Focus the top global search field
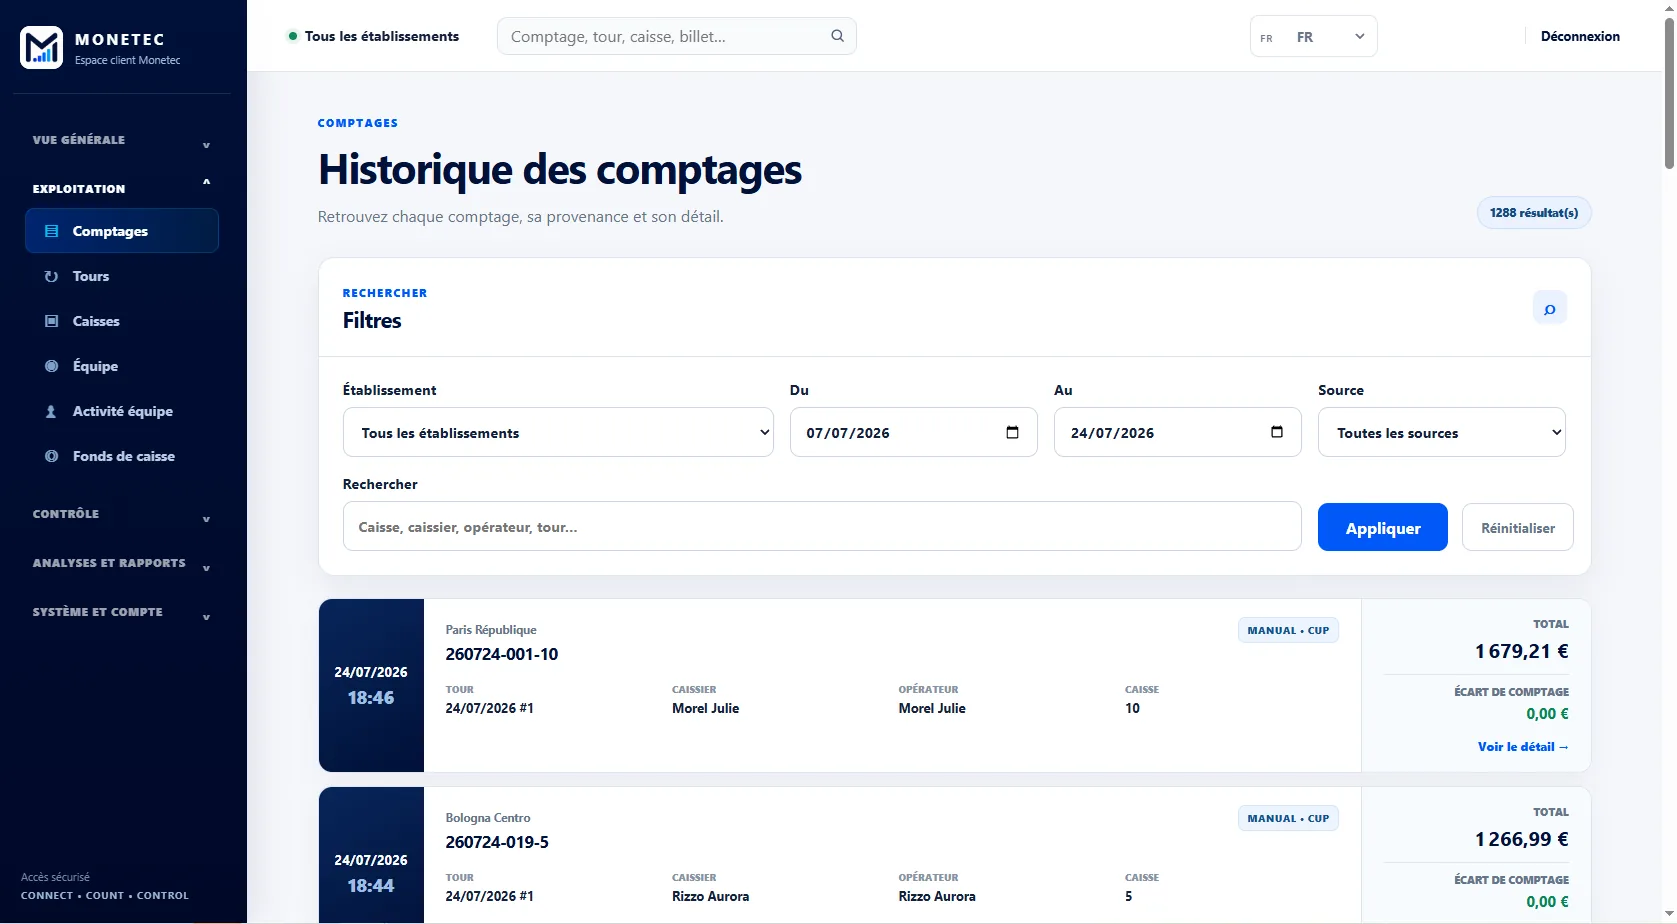1677x924 pixels. [676, 36]
